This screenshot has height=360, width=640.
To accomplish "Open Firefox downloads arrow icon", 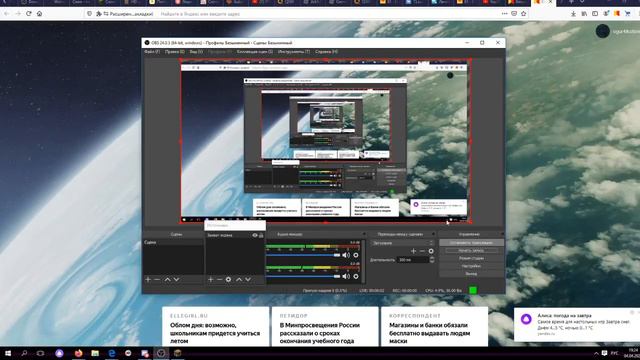I will [573, 13].
